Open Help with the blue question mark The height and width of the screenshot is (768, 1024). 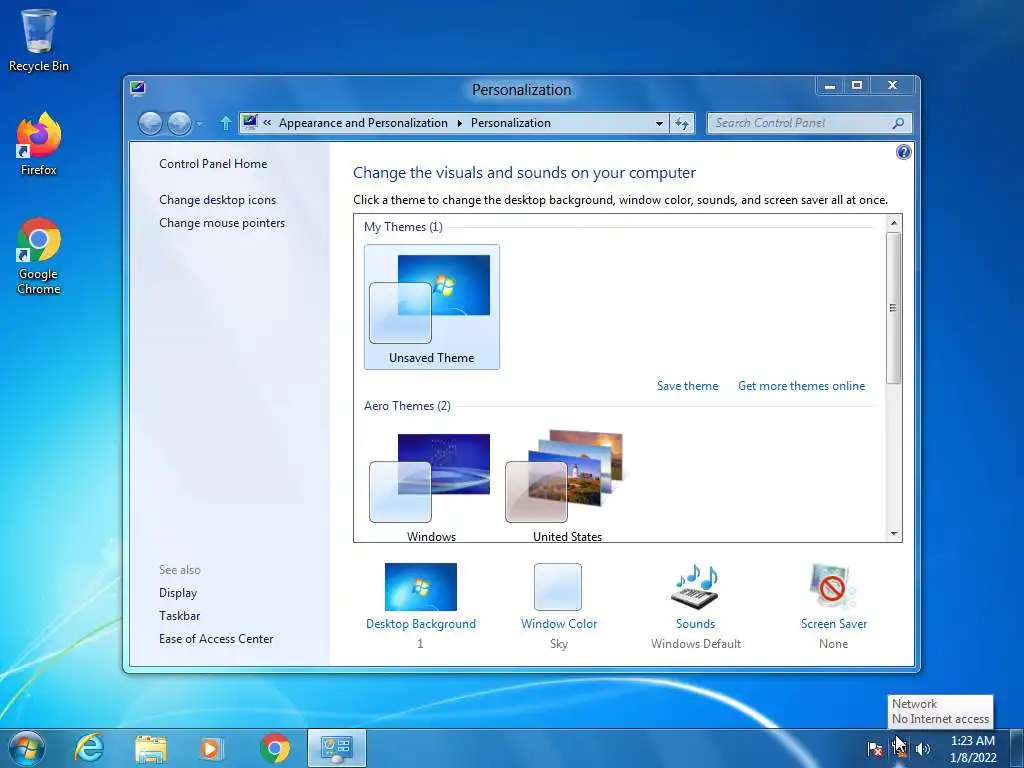point(903,152)
